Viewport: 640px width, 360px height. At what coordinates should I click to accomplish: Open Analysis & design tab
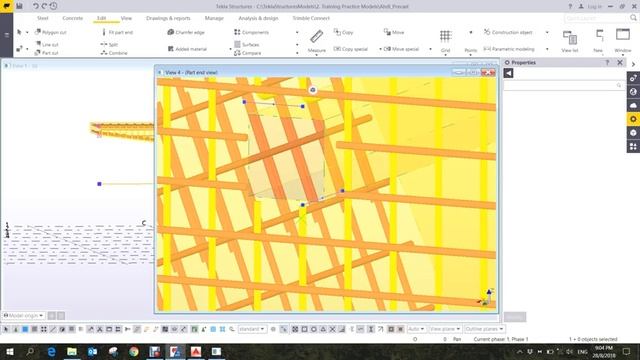[258, 18]
